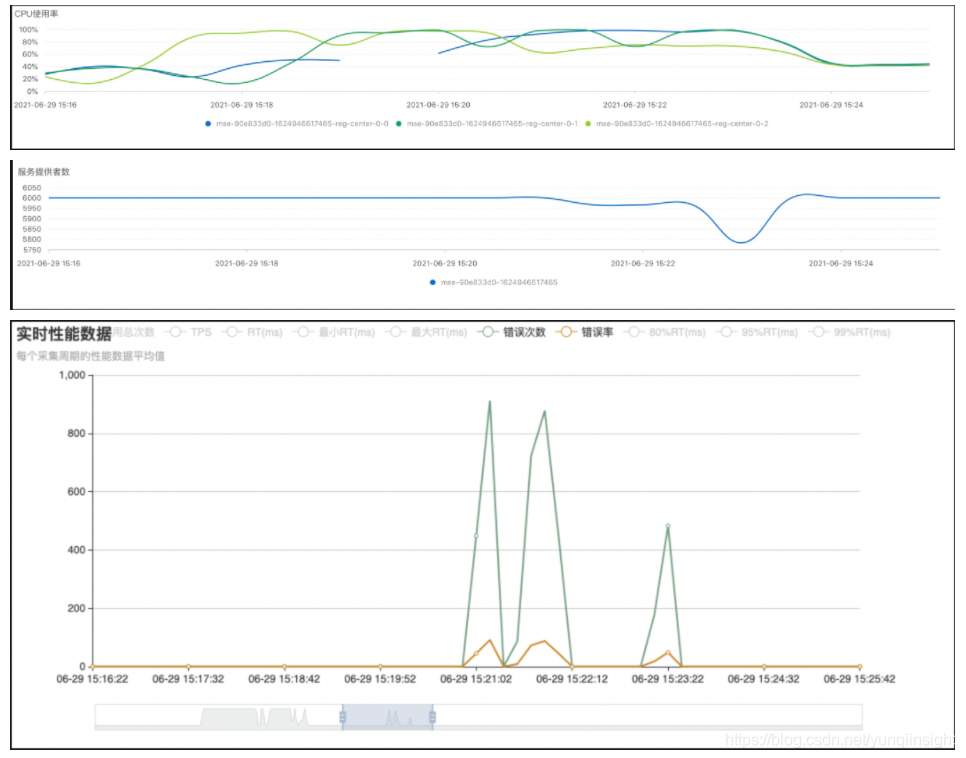This screenshot has height=758, width=966.
Task: Click 2021-06-29 15:20 on CPU chart axis
Action: pos(438,105)
